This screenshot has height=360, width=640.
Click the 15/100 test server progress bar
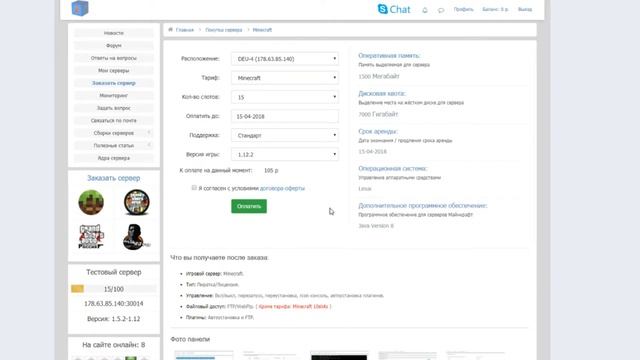[x=113, y=289]
